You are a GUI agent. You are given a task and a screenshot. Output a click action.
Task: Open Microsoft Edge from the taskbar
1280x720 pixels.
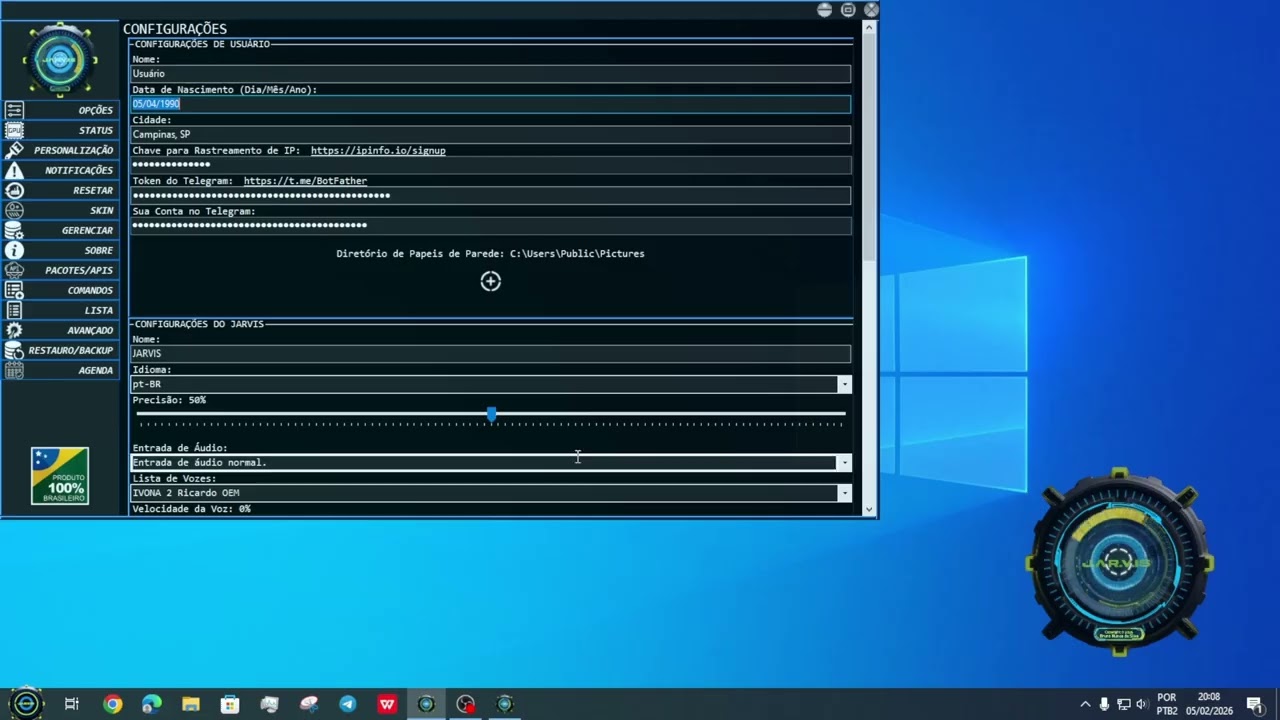[152, 704]
